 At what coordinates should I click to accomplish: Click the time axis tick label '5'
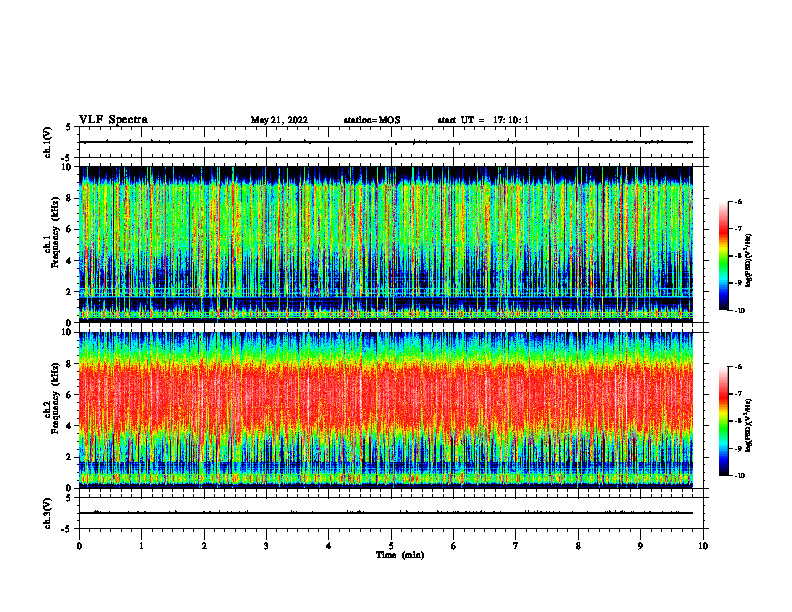[x=391, y=546]
